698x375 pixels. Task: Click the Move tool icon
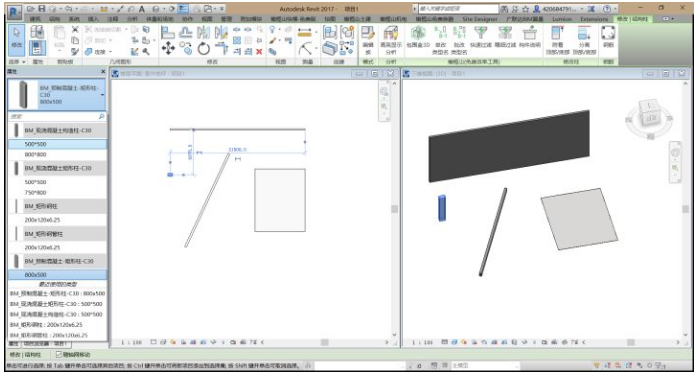[168, 48]
